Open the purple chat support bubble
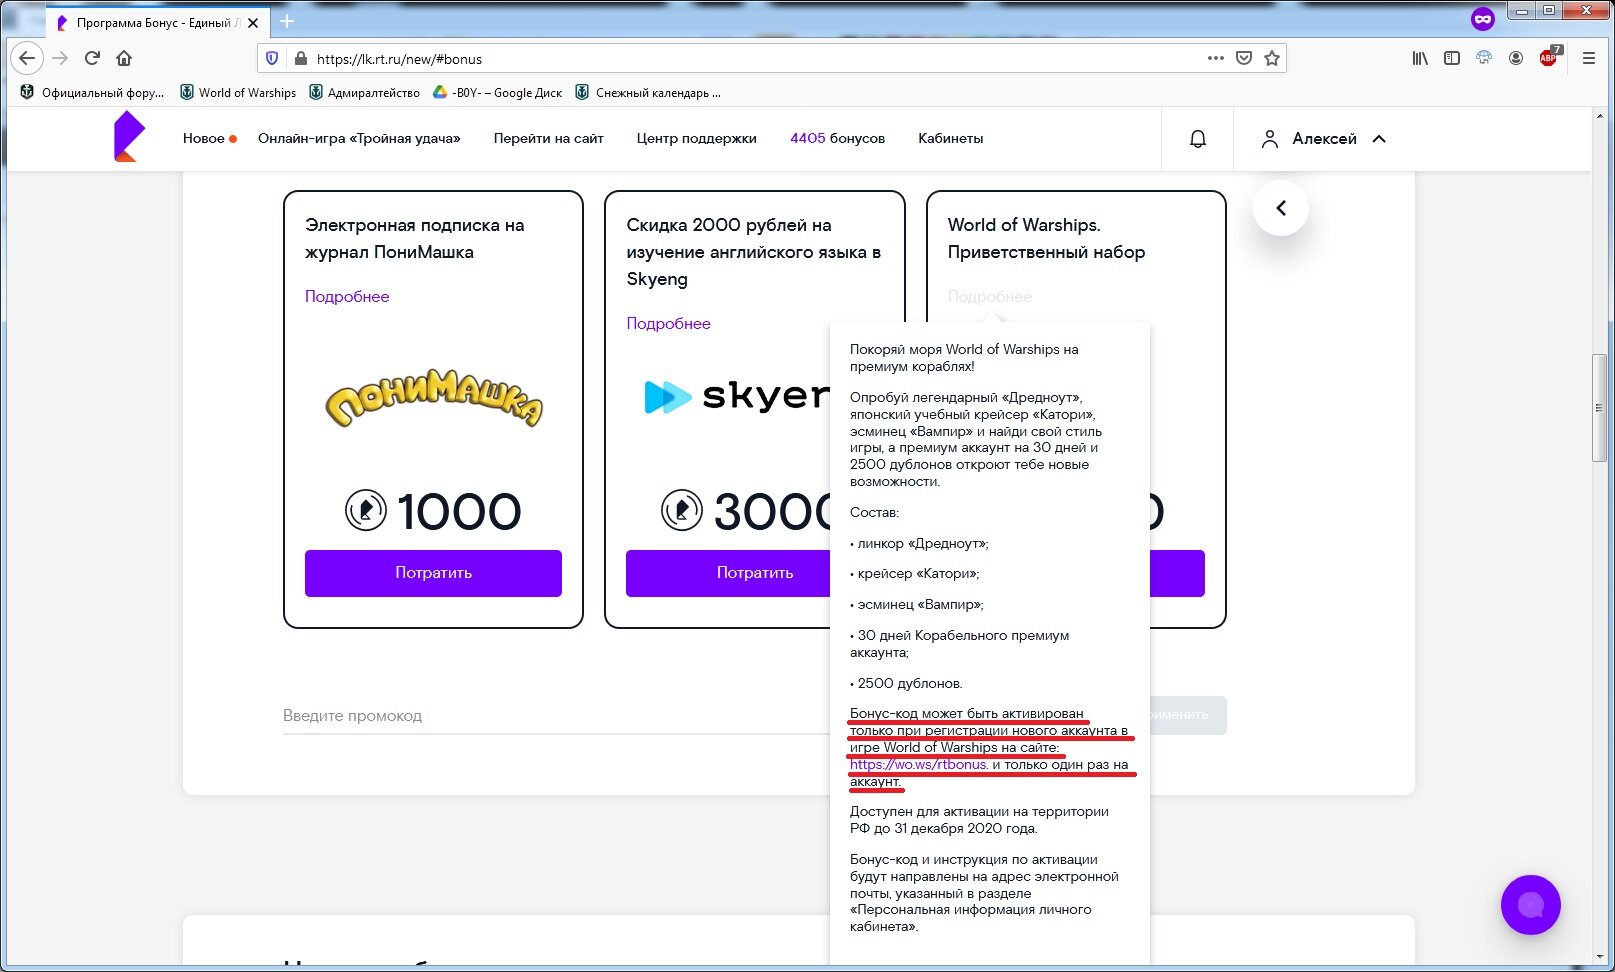Viewport: 1615px width, 972px height. 1530,905
